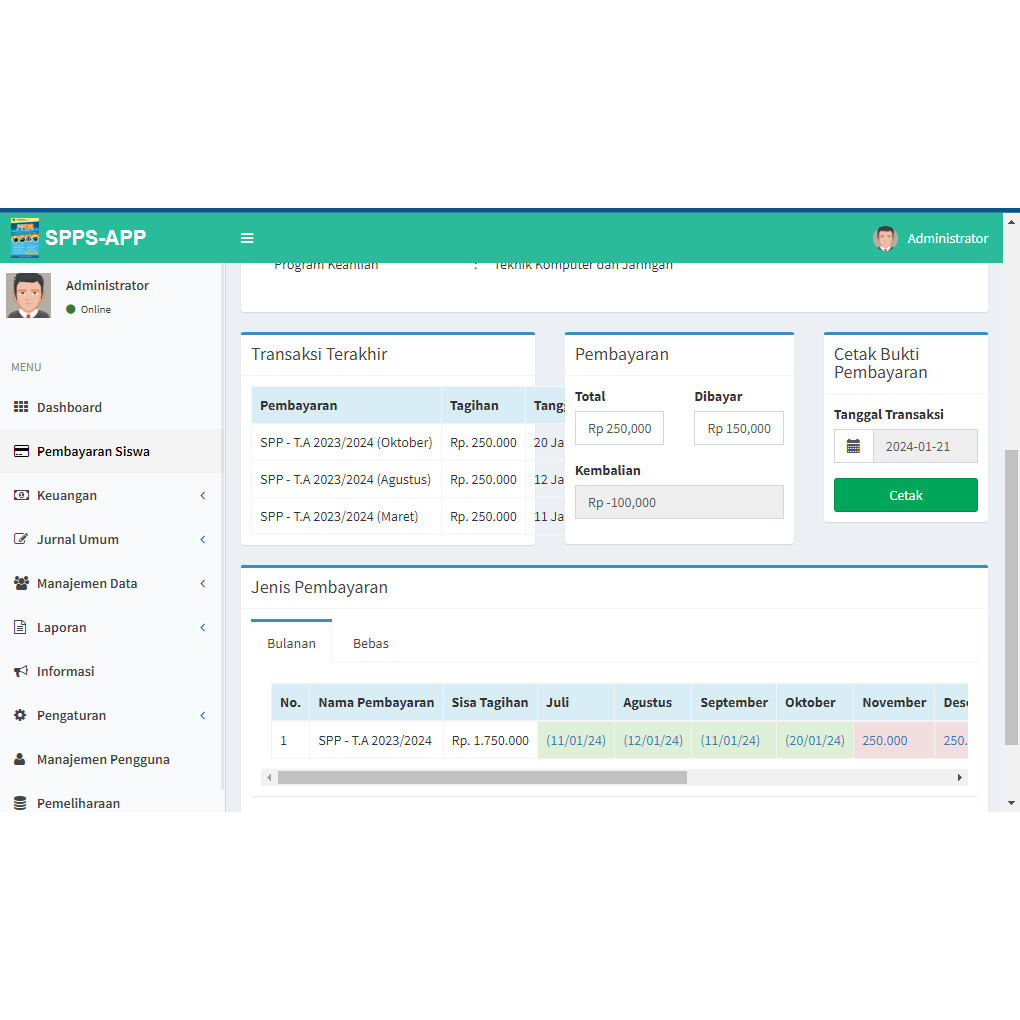Click the page scrollbar up arrow

1011,222
